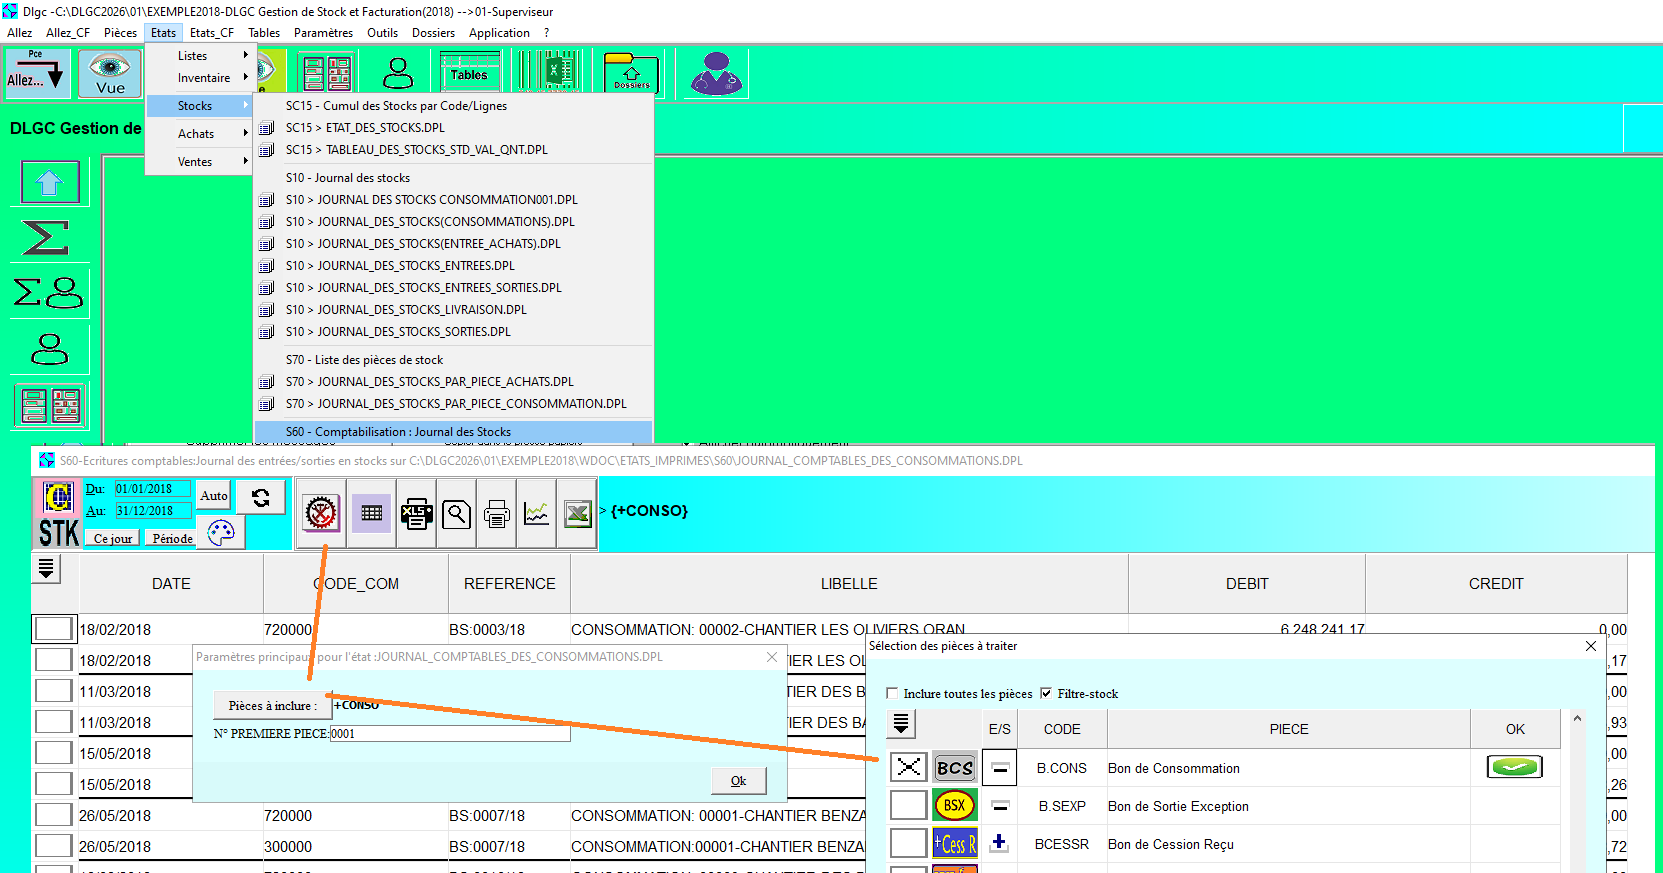Click the Excel export icon
Screen dimensions: 1663x873
(577, 514)
